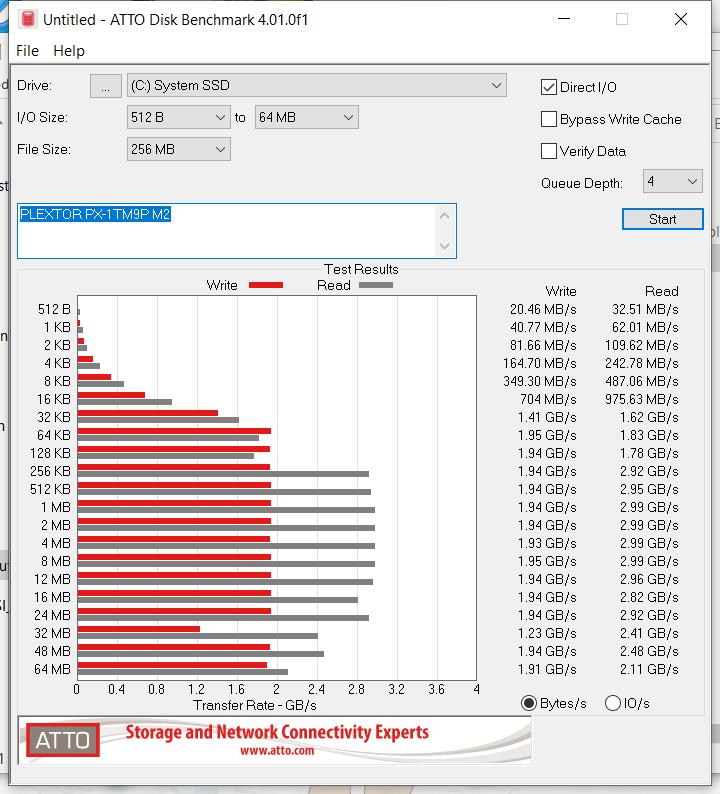720x794 pixels.
Task: Minimize the ATTO Disk Benchmark window
Action: pos(564,19)
